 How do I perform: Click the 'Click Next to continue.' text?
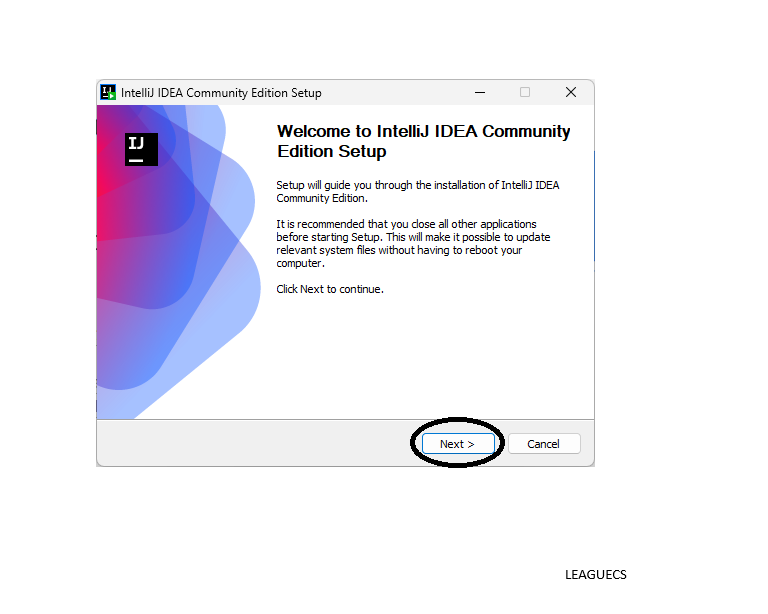pyautogui.click(x=330, y=289)
